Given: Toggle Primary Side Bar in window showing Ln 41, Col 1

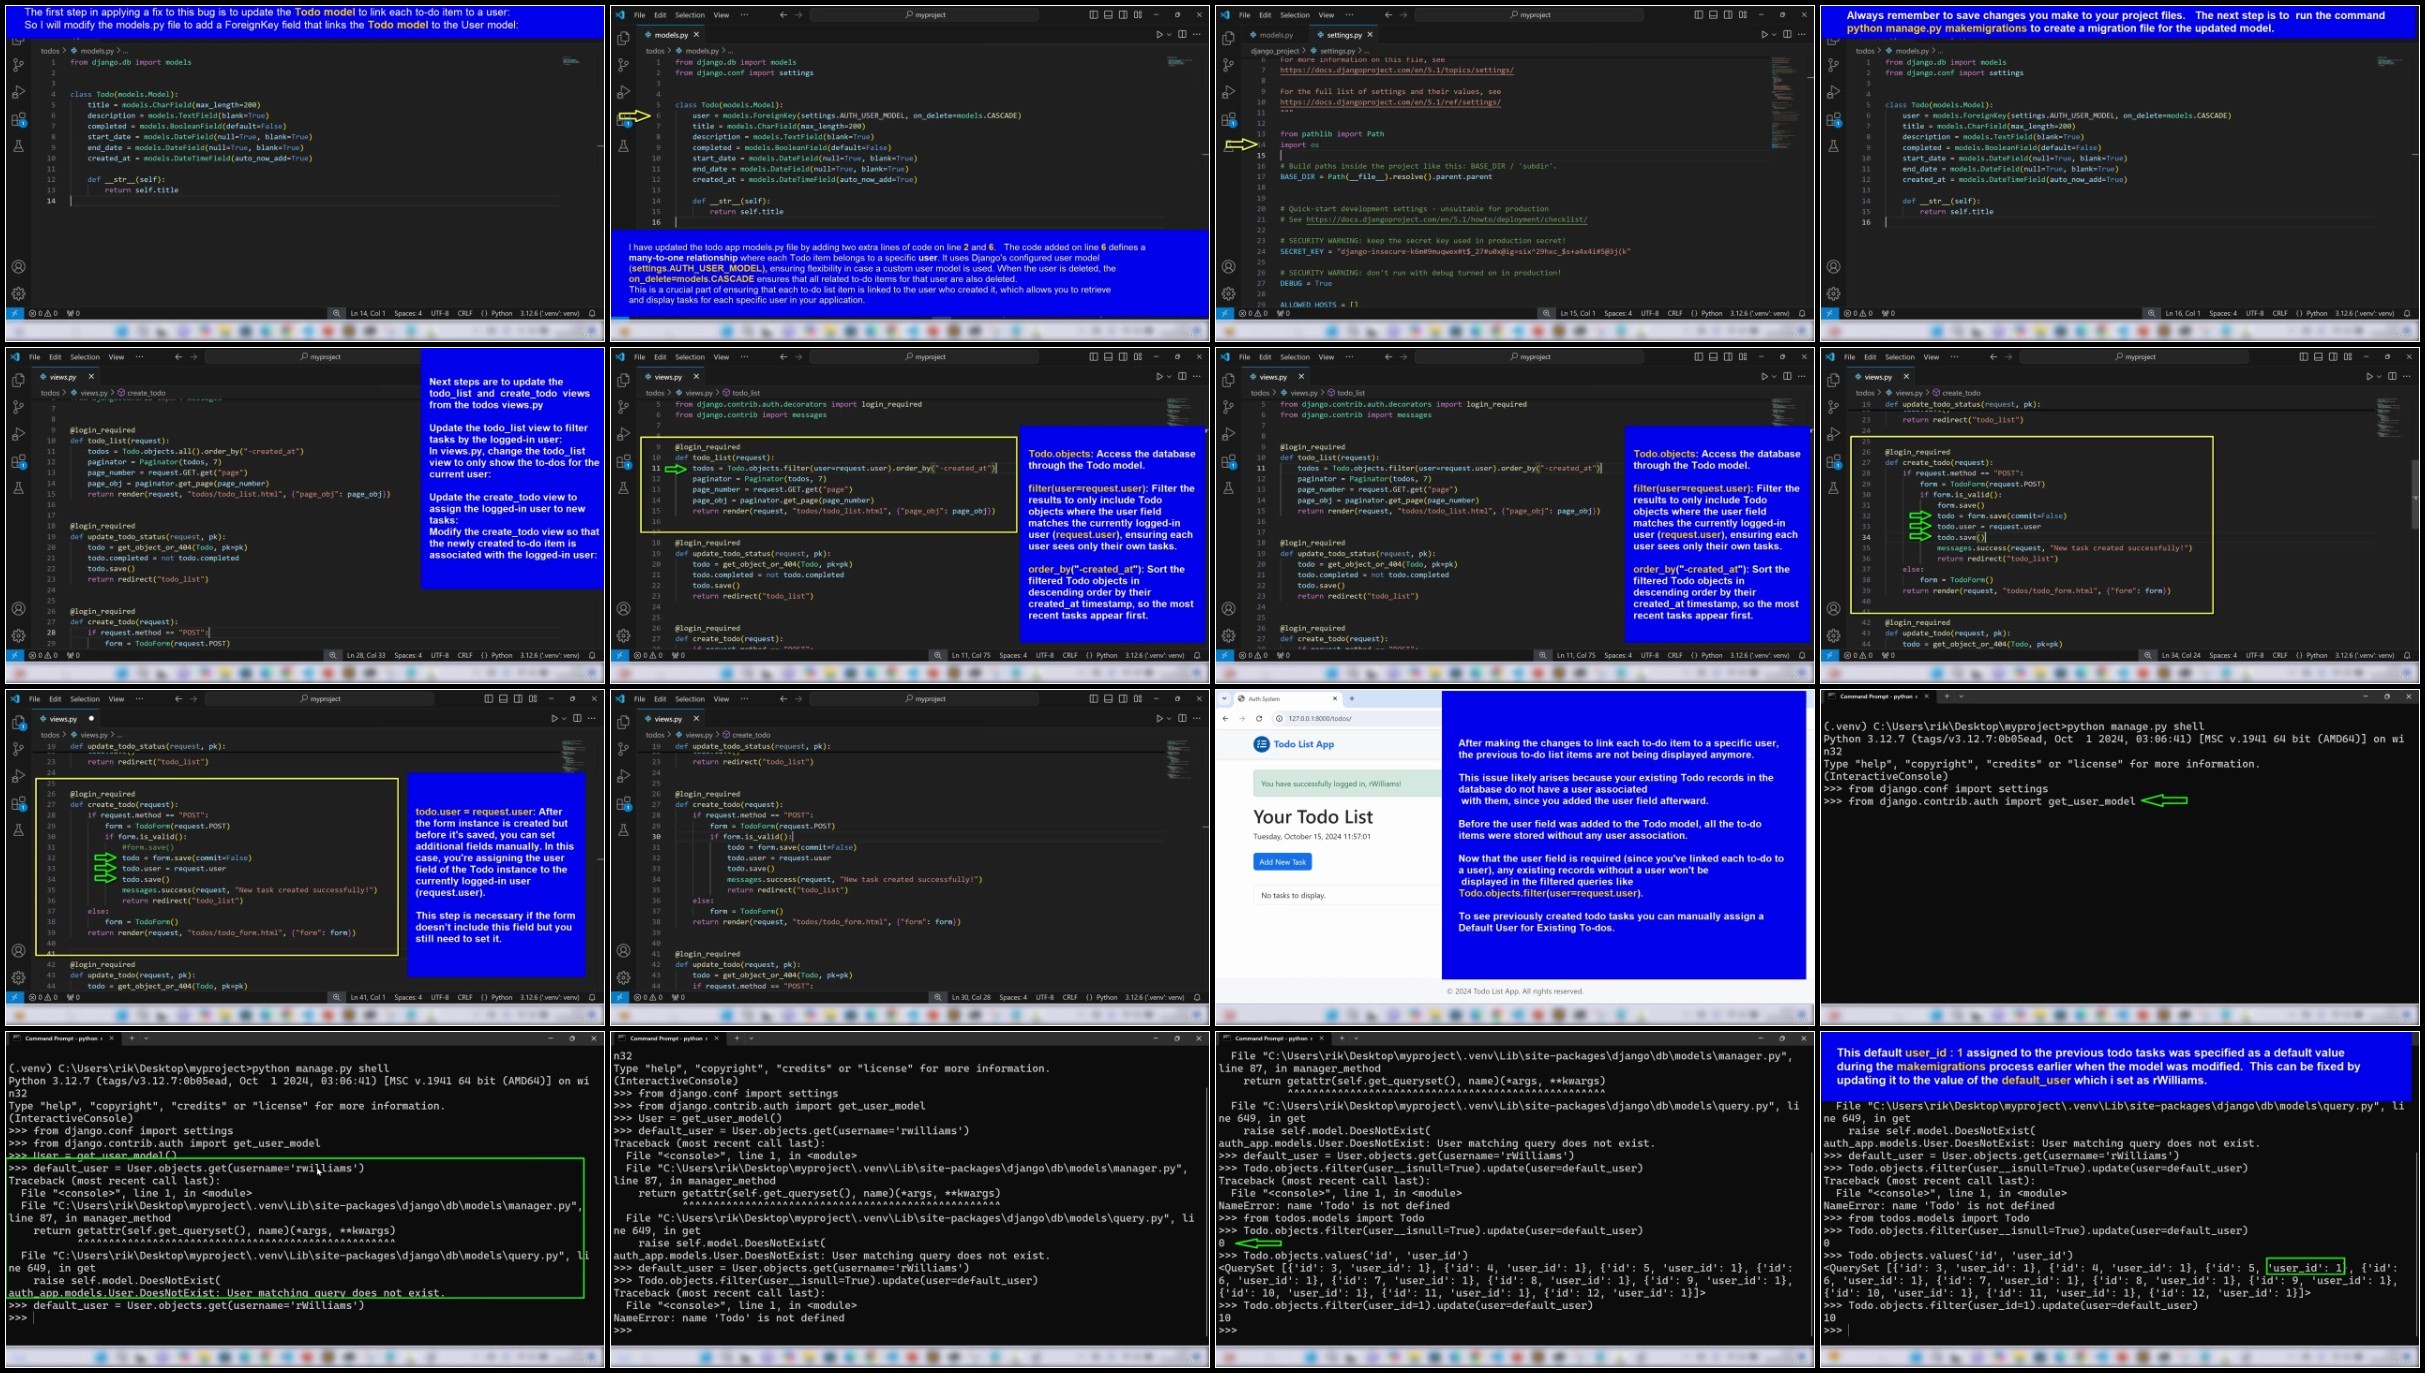Looking at the screenshot, I should tap(488, 699).
